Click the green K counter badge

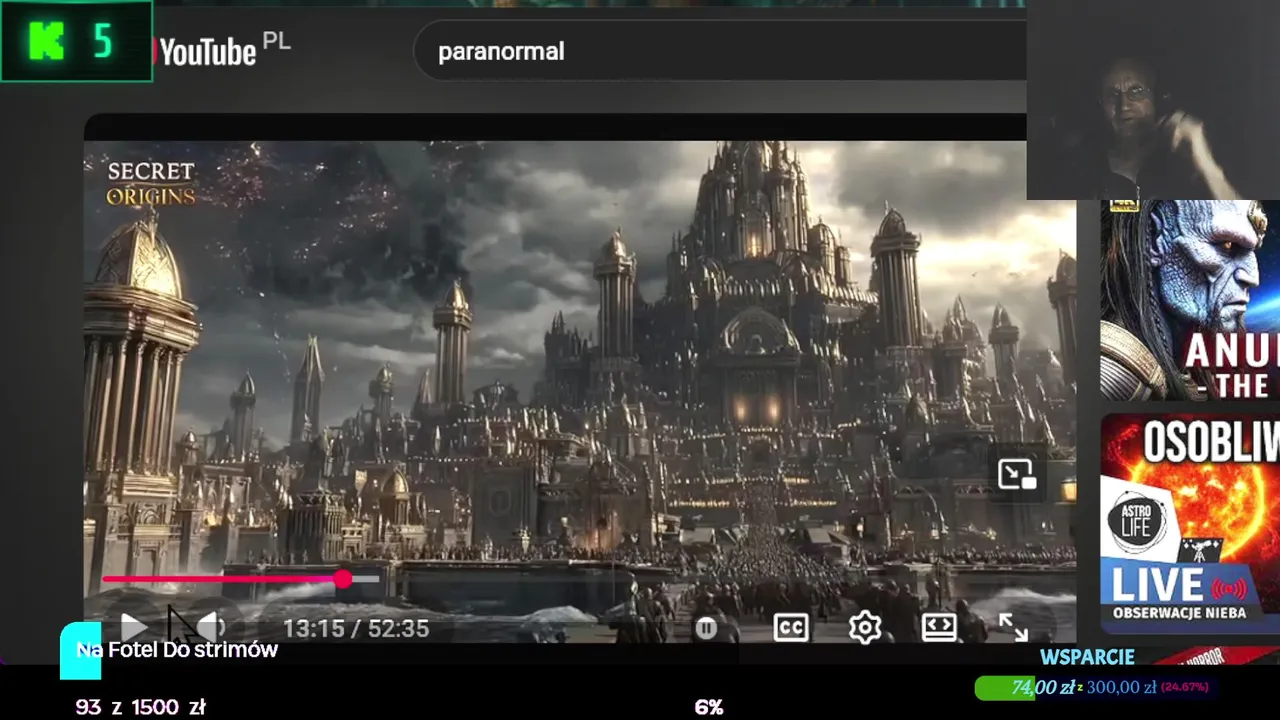[x=76, y=41]
